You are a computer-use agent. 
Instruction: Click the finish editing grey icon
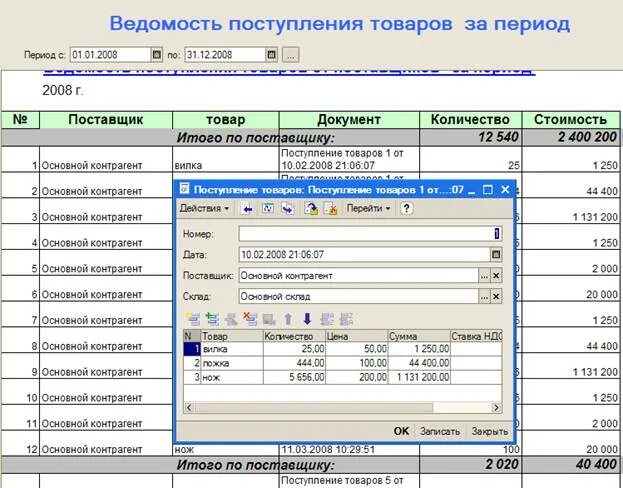coord(269,319)
